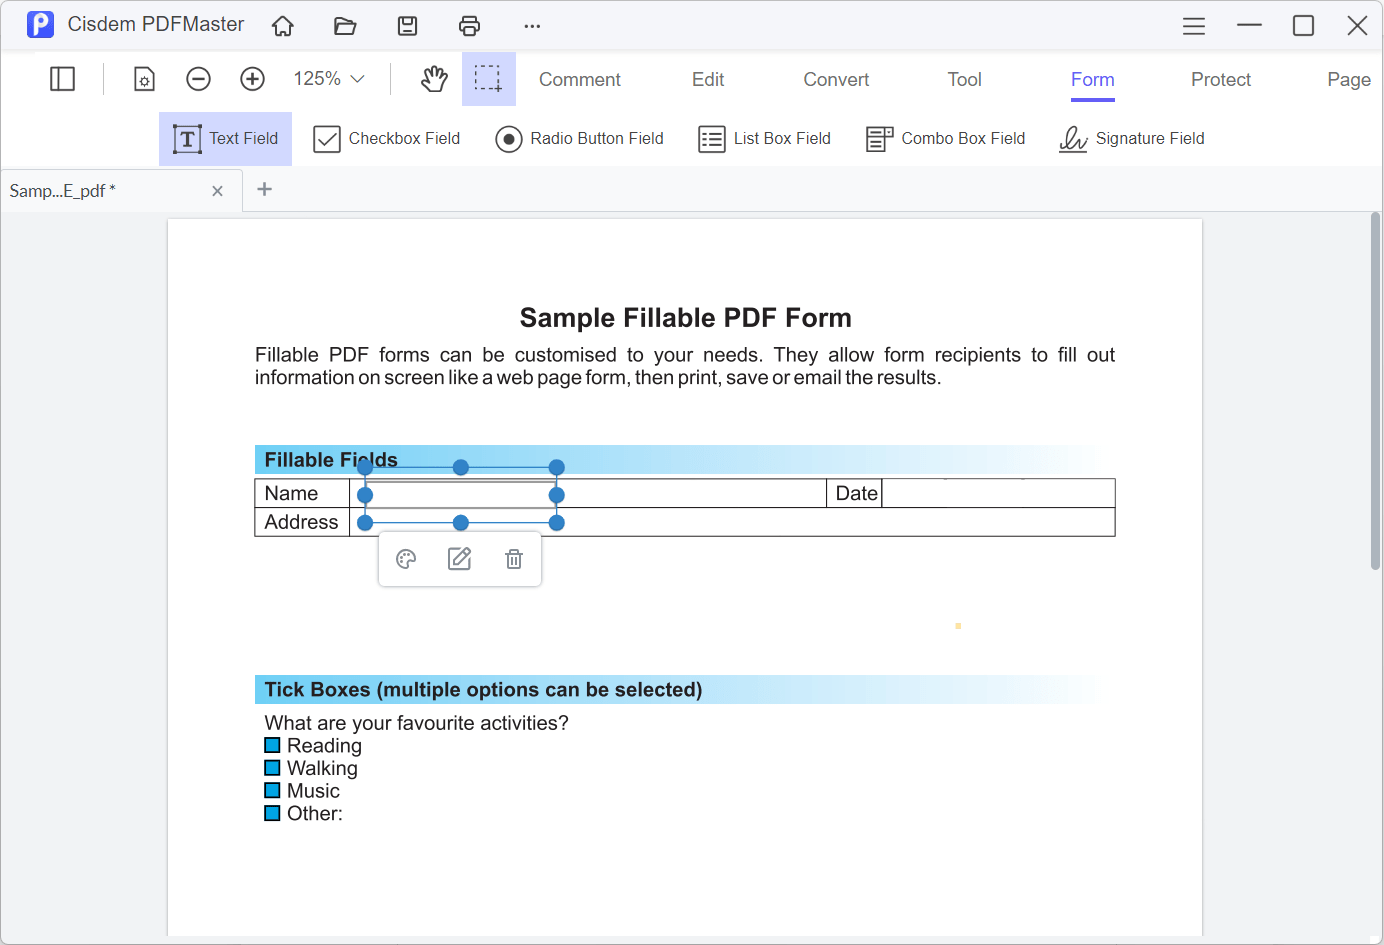Close the Samp...E_pdf document tab
1384x945 pixels.
pyautogui.click(x=217, y=191)
